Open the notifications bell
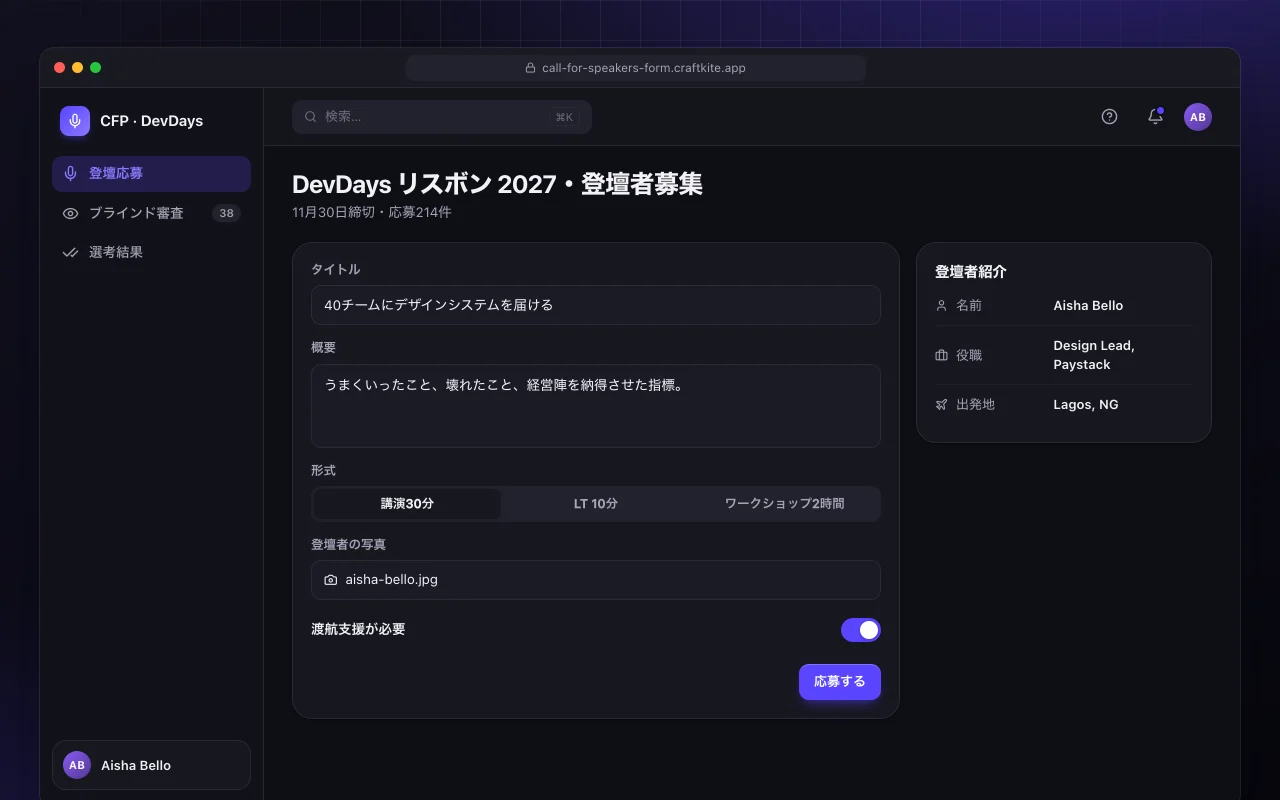This screenshot has width=1280, height=800. 1155,117
